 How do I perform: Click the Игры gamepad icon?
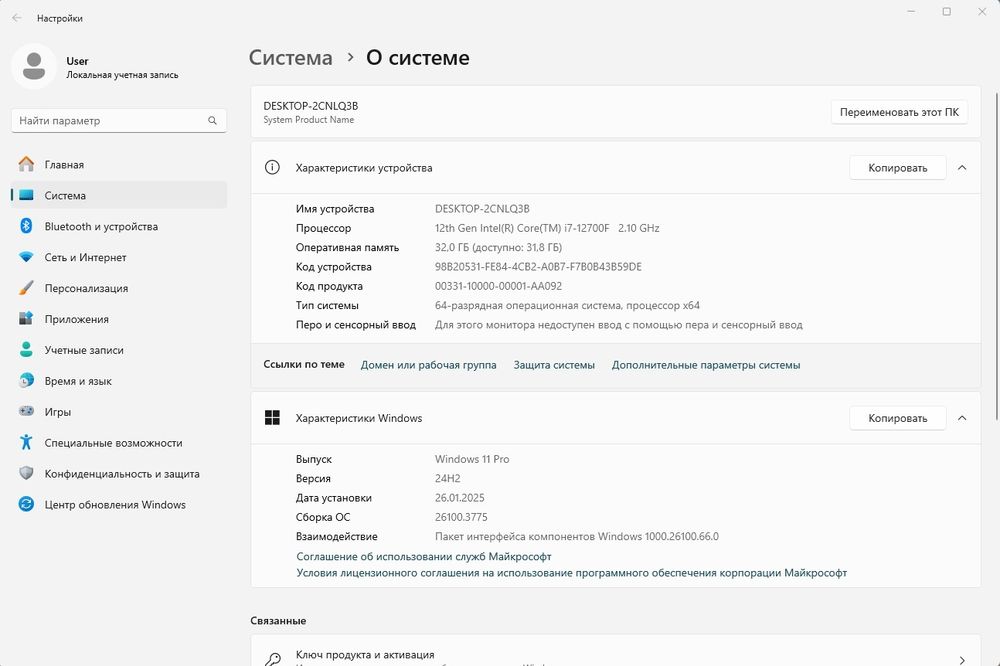pos(26,412)
